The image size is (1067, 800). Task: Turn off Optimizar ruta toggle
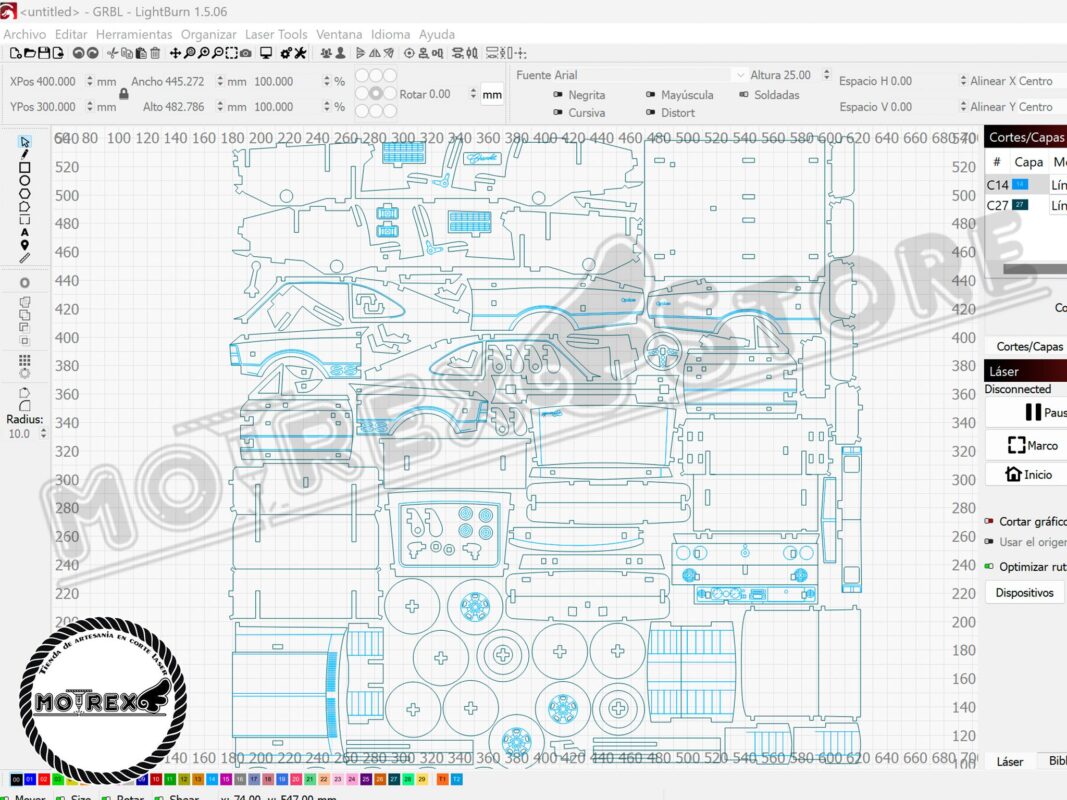[989, 566]
